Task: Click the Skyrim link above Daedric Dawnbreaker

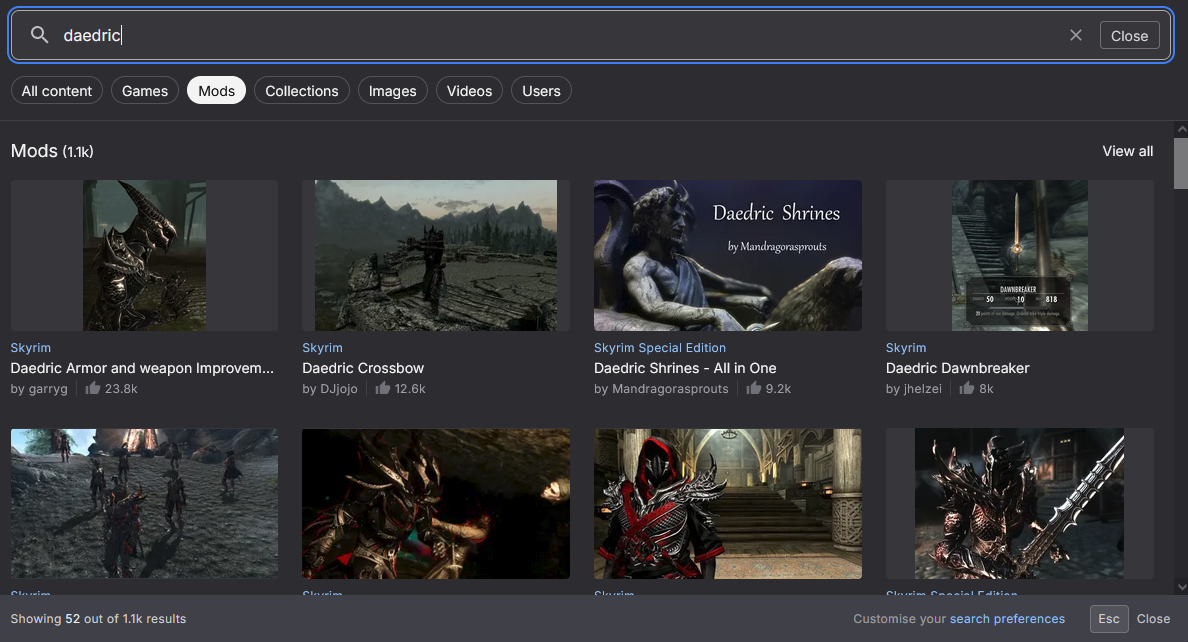Action: [x=906, y=347]
